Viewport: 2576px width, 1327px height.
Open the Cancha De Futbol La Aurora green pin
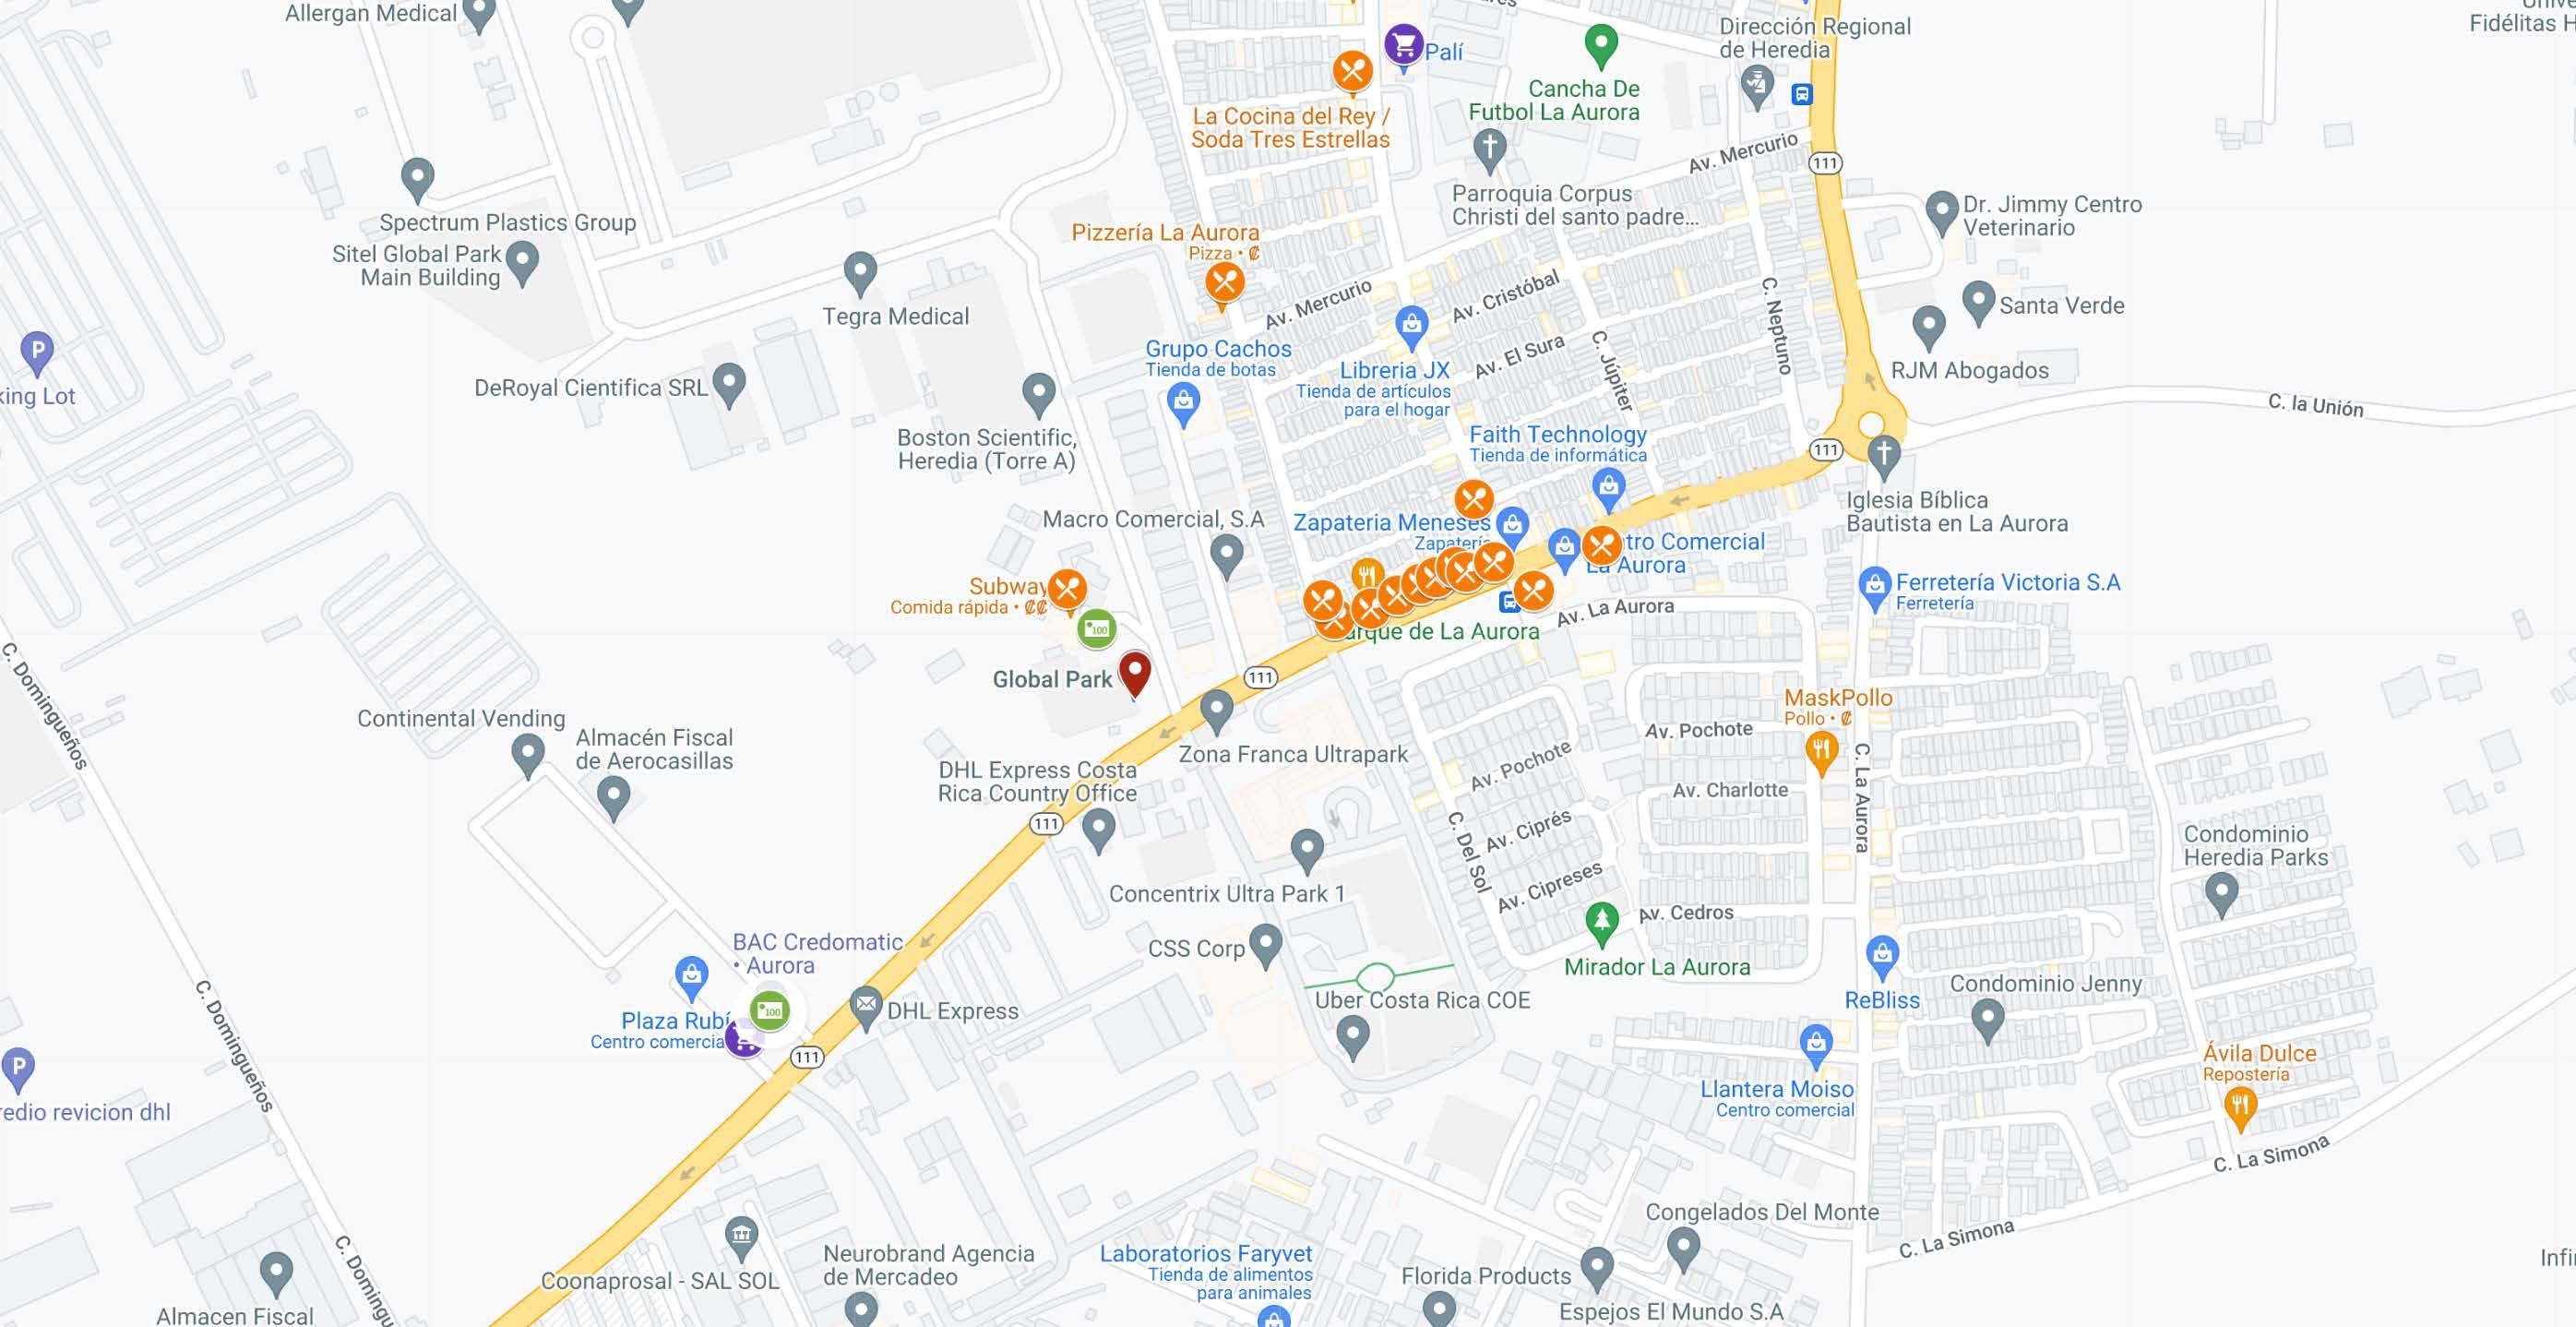[1601, 46]
